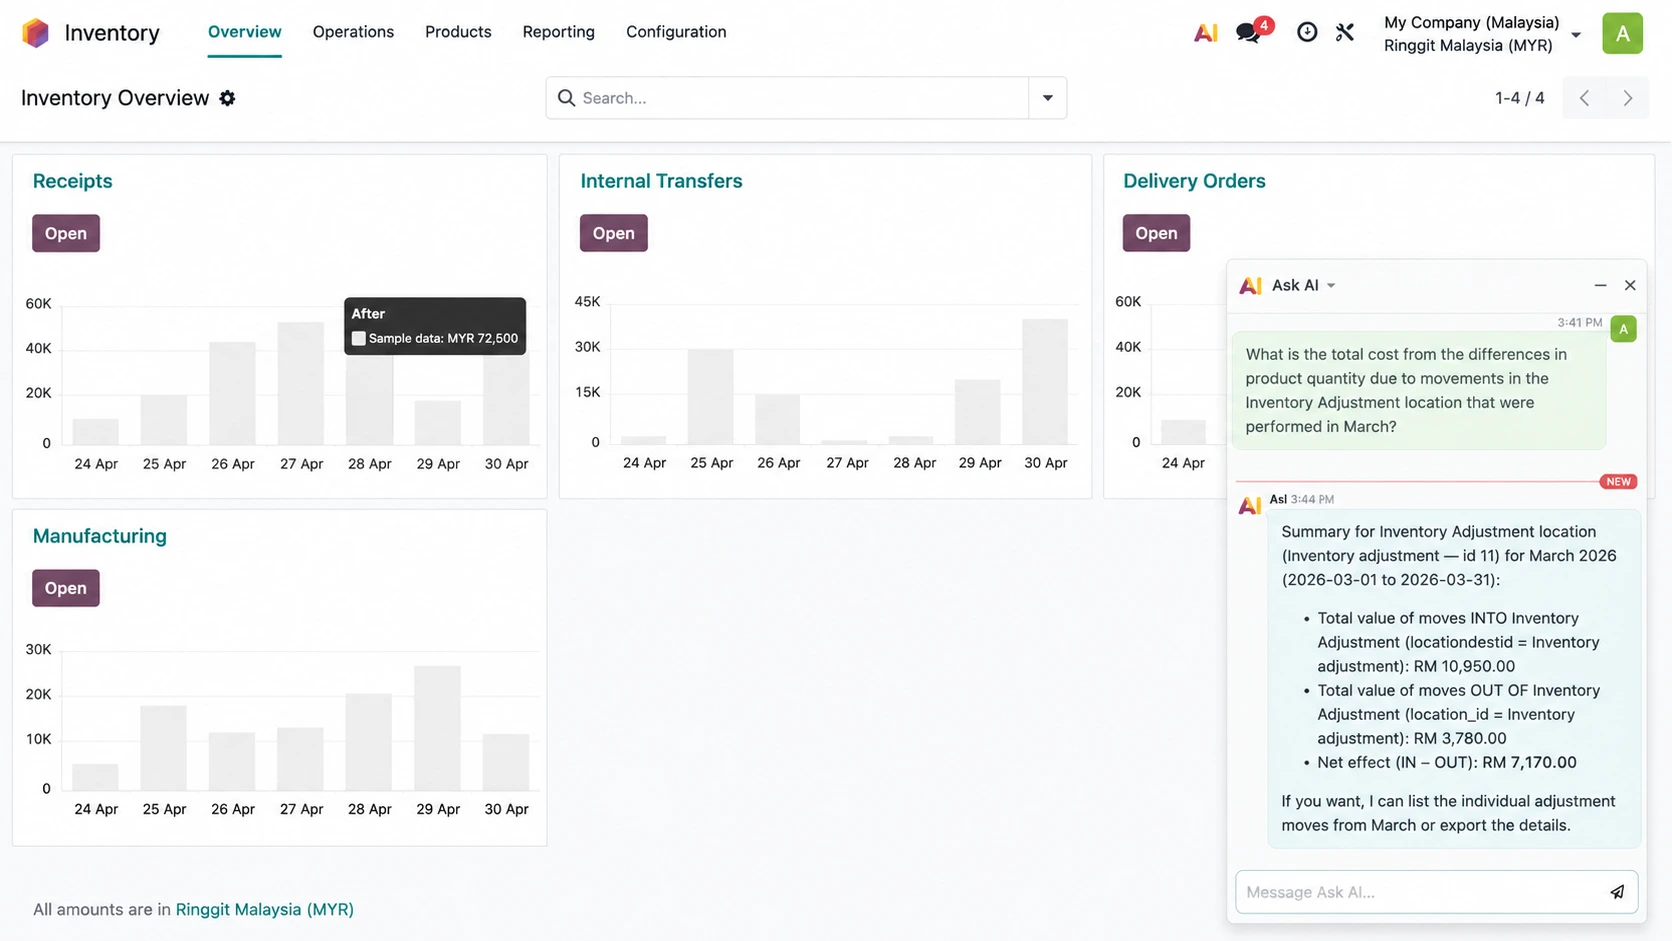Screen dimensions: 1672x941
Task: Click the 3:41 PM timestamp in chat
Action: tap(1580, 323)
